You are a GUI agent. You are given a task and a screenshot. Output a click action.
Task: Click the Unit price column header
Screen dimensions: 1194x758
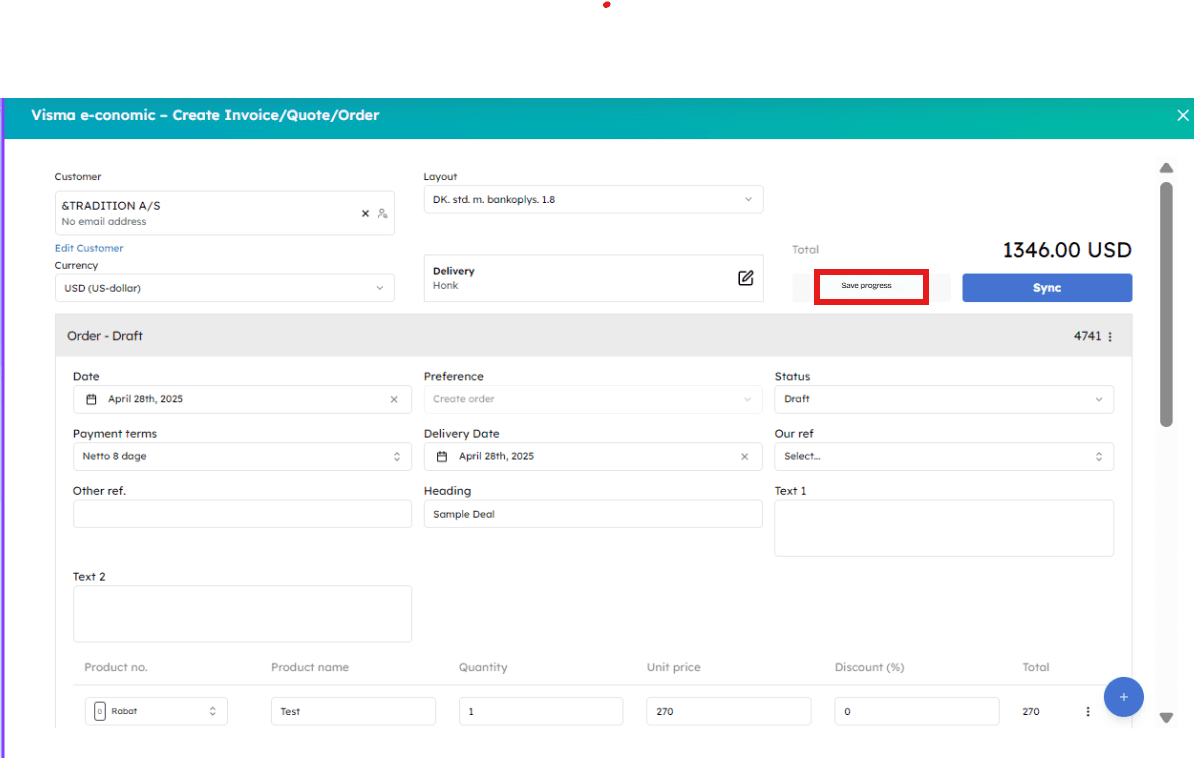(674, 667)
